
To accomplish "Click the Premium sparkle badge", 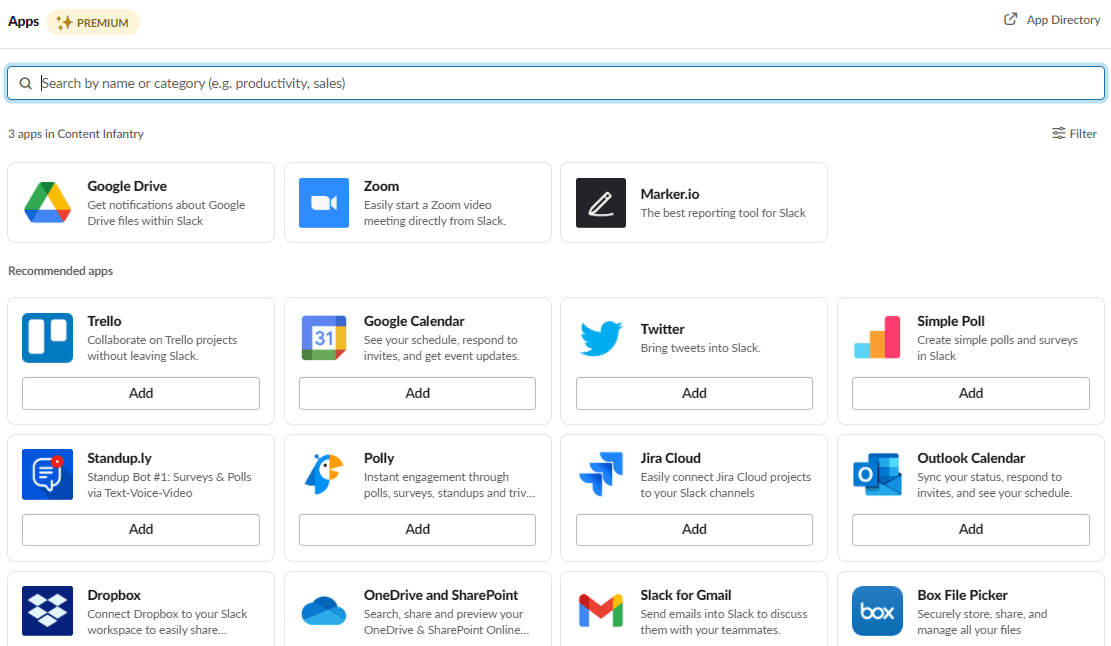I will click(x=93, y=23).
